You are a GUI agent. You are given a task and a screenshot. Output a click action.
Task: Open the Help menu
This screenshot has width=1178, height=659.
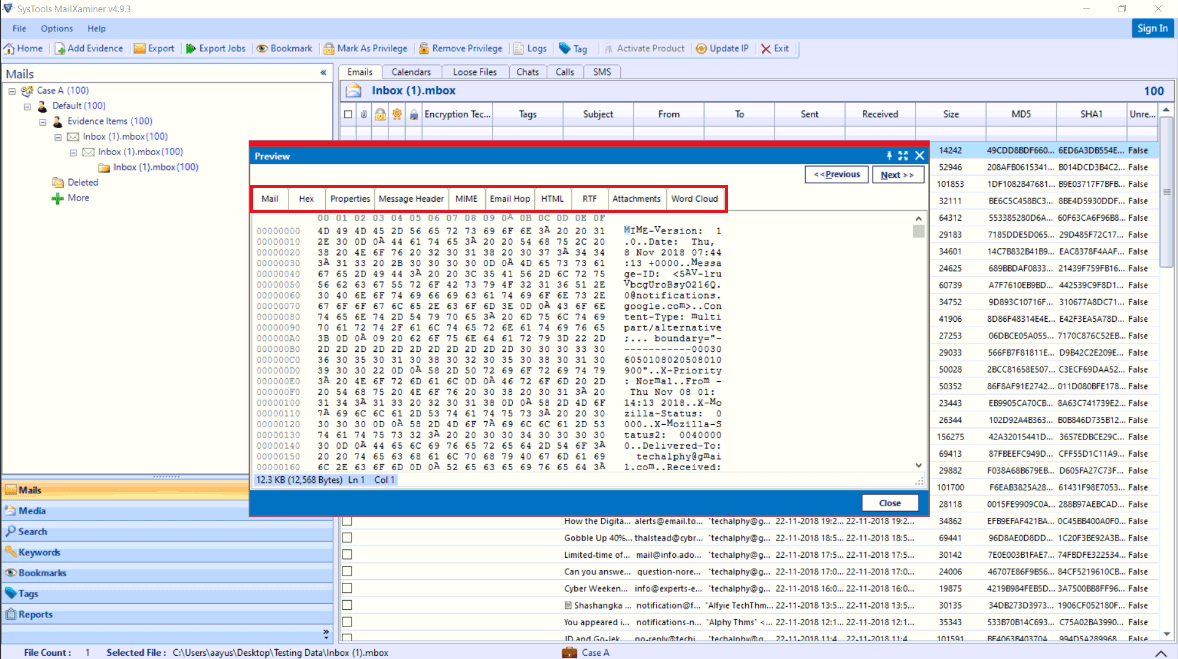pos(96,29)
